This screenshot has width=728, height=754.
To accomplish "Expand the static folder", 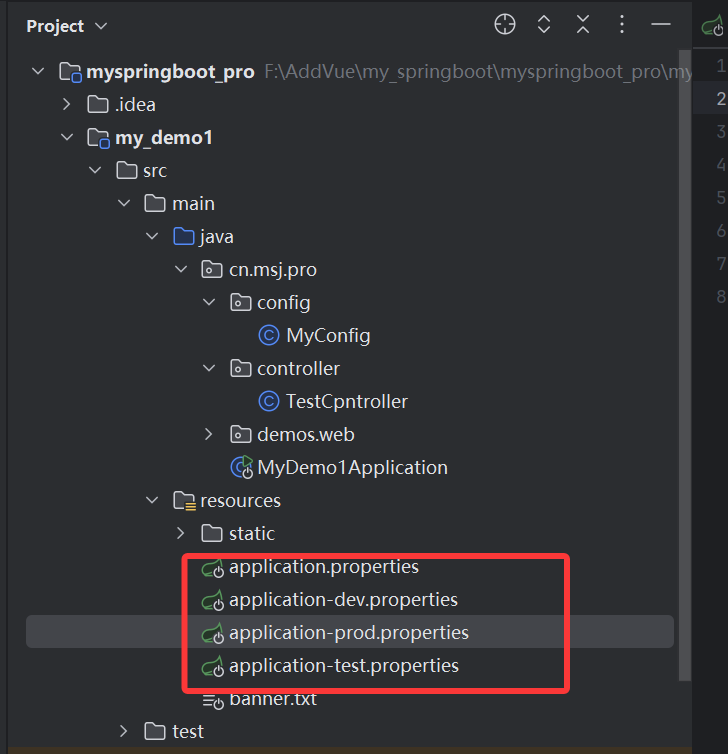I will coord(180,533).
